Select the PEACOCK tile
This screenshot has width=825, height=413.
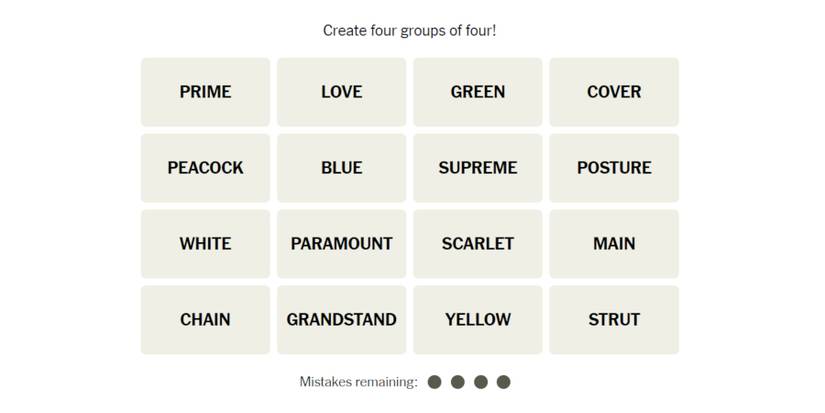tap(205, 168)
